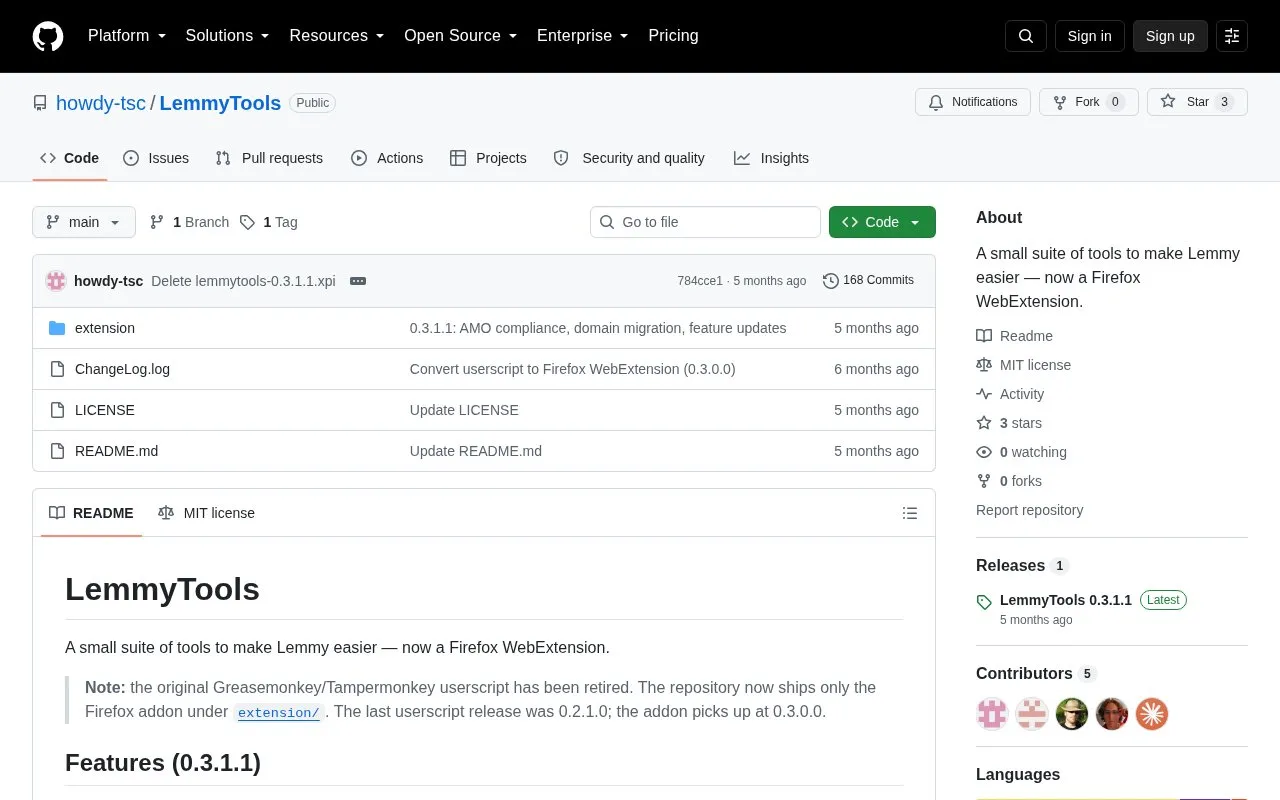1280x800 pixels.
Task: Open the ChangeLog.log file
Action: (x=122, y=369)
